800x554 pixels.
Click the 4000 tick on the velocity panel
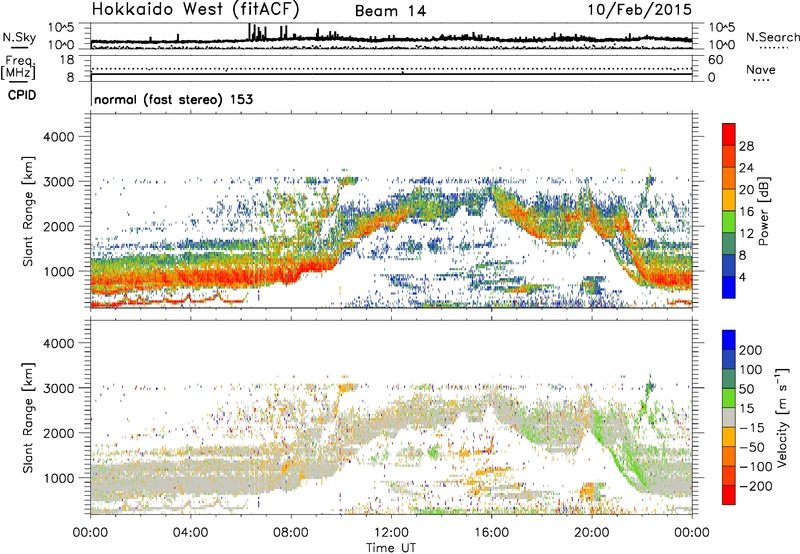pyautogui.click(x=59, y=343)
